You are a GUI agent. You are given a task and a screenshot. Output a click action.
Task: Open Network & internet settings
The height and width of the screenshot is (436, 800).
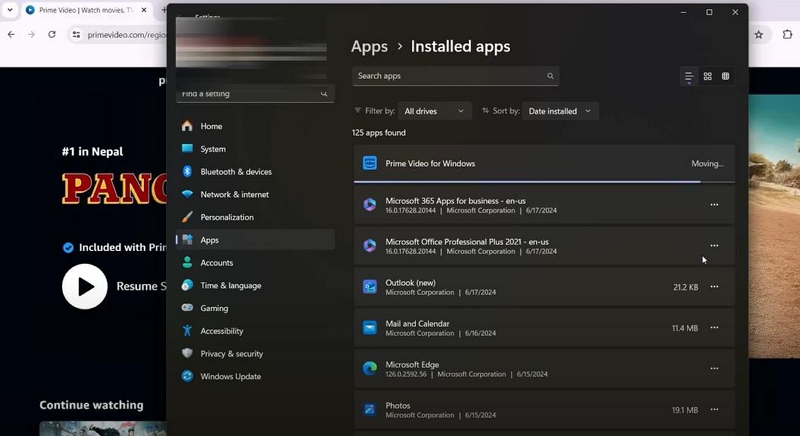[x=255, y=194]
